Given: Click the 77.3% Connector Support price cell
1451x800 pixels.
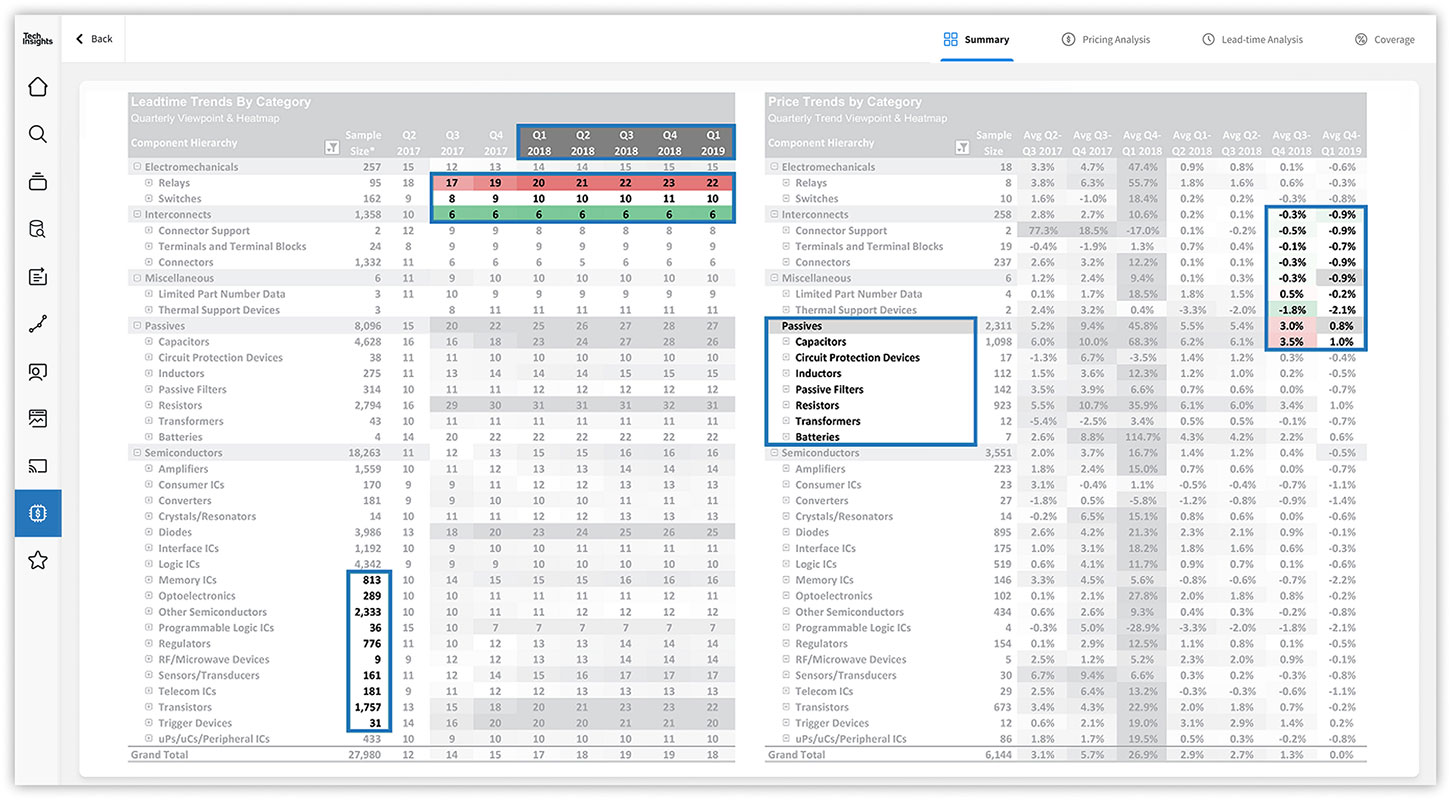Looking at the screenshot, I should pyautogui.click(x=1041, y=231).
